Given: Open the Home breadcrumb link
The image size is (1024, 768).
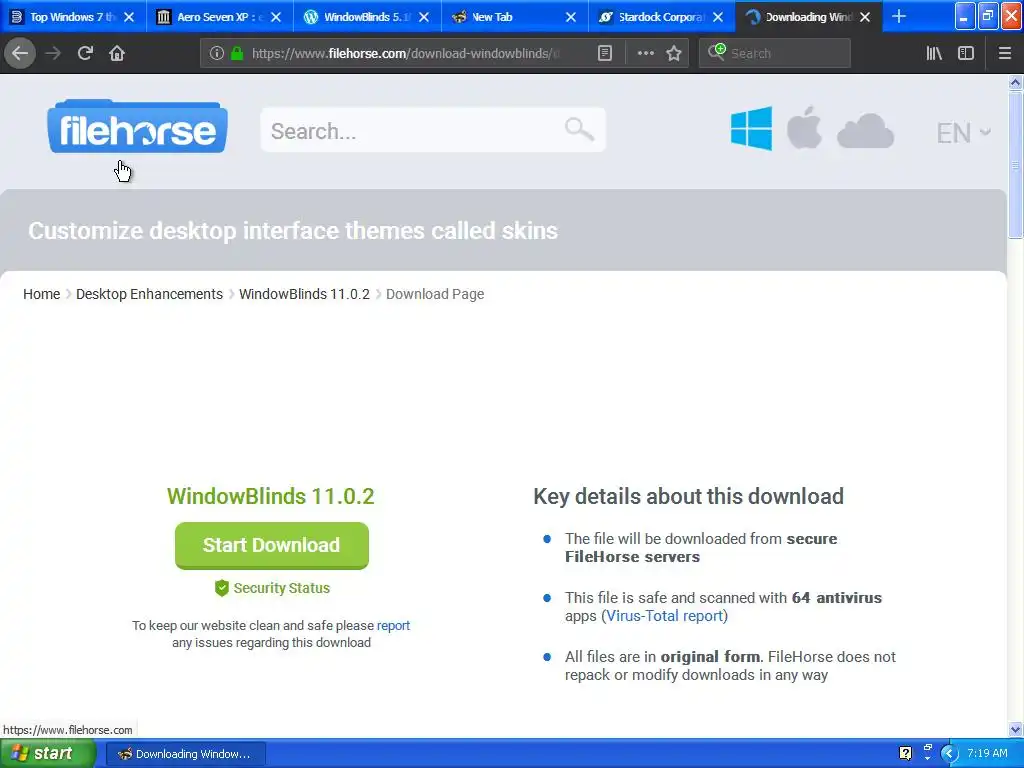Looking at the screenshot, I should [x=42, y=294].
